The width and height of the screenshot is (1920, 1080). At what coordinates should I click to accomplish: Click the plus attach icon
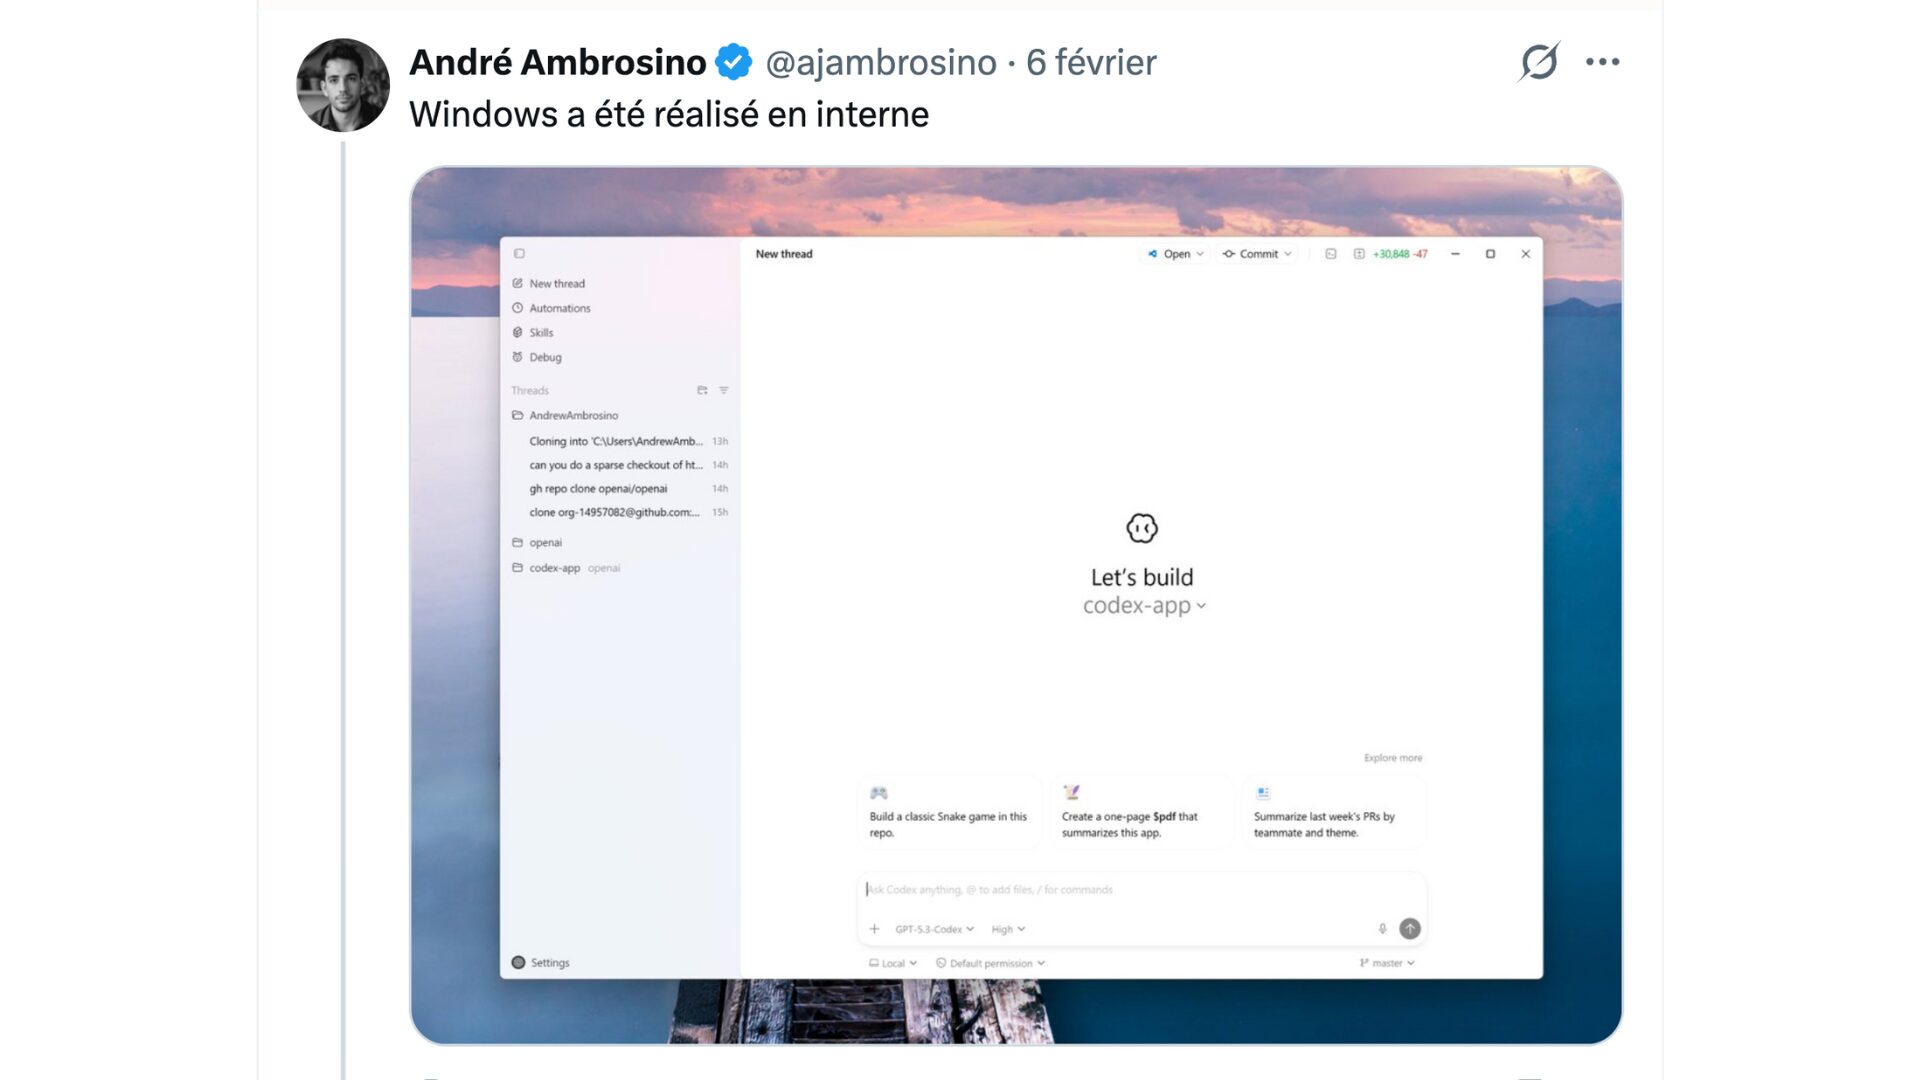click(x=874, y=929)
